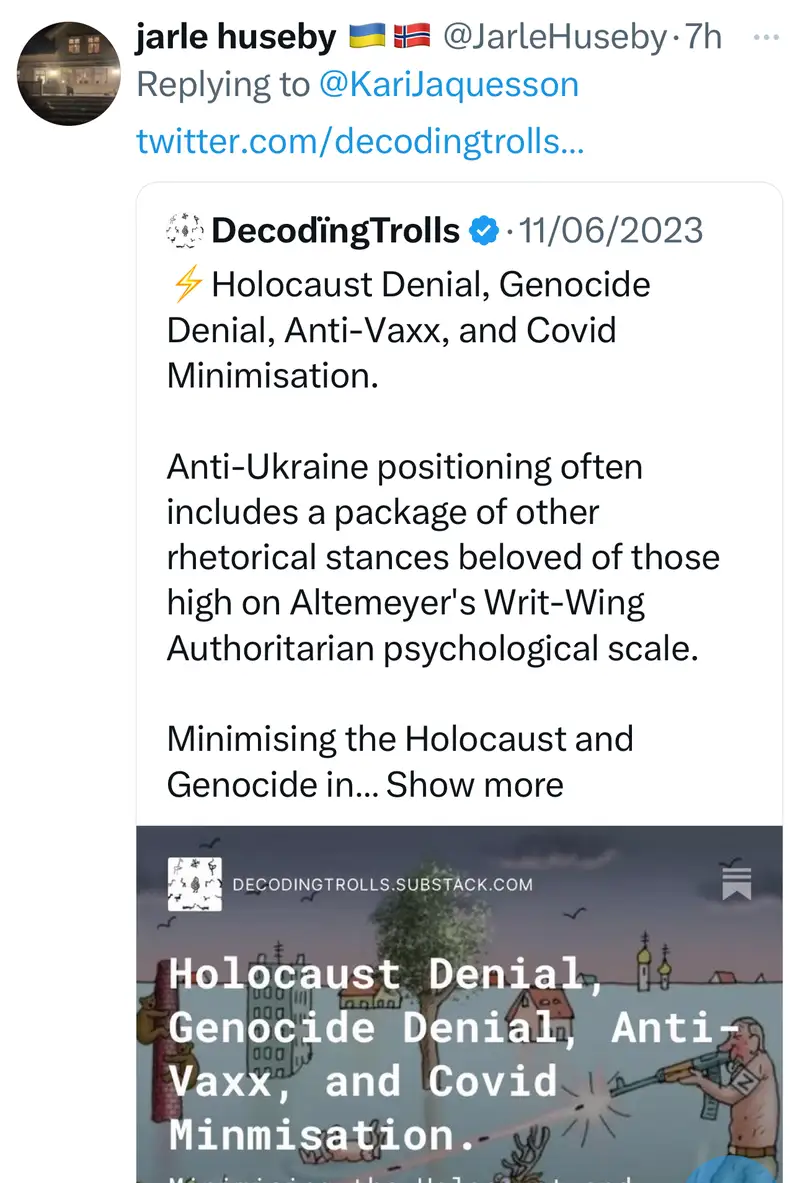The image size is (800, 1183).
Task: Click the DECODINGTROLLS.SUBSTACK.COM domain label
Action: (x=382, y=884)
